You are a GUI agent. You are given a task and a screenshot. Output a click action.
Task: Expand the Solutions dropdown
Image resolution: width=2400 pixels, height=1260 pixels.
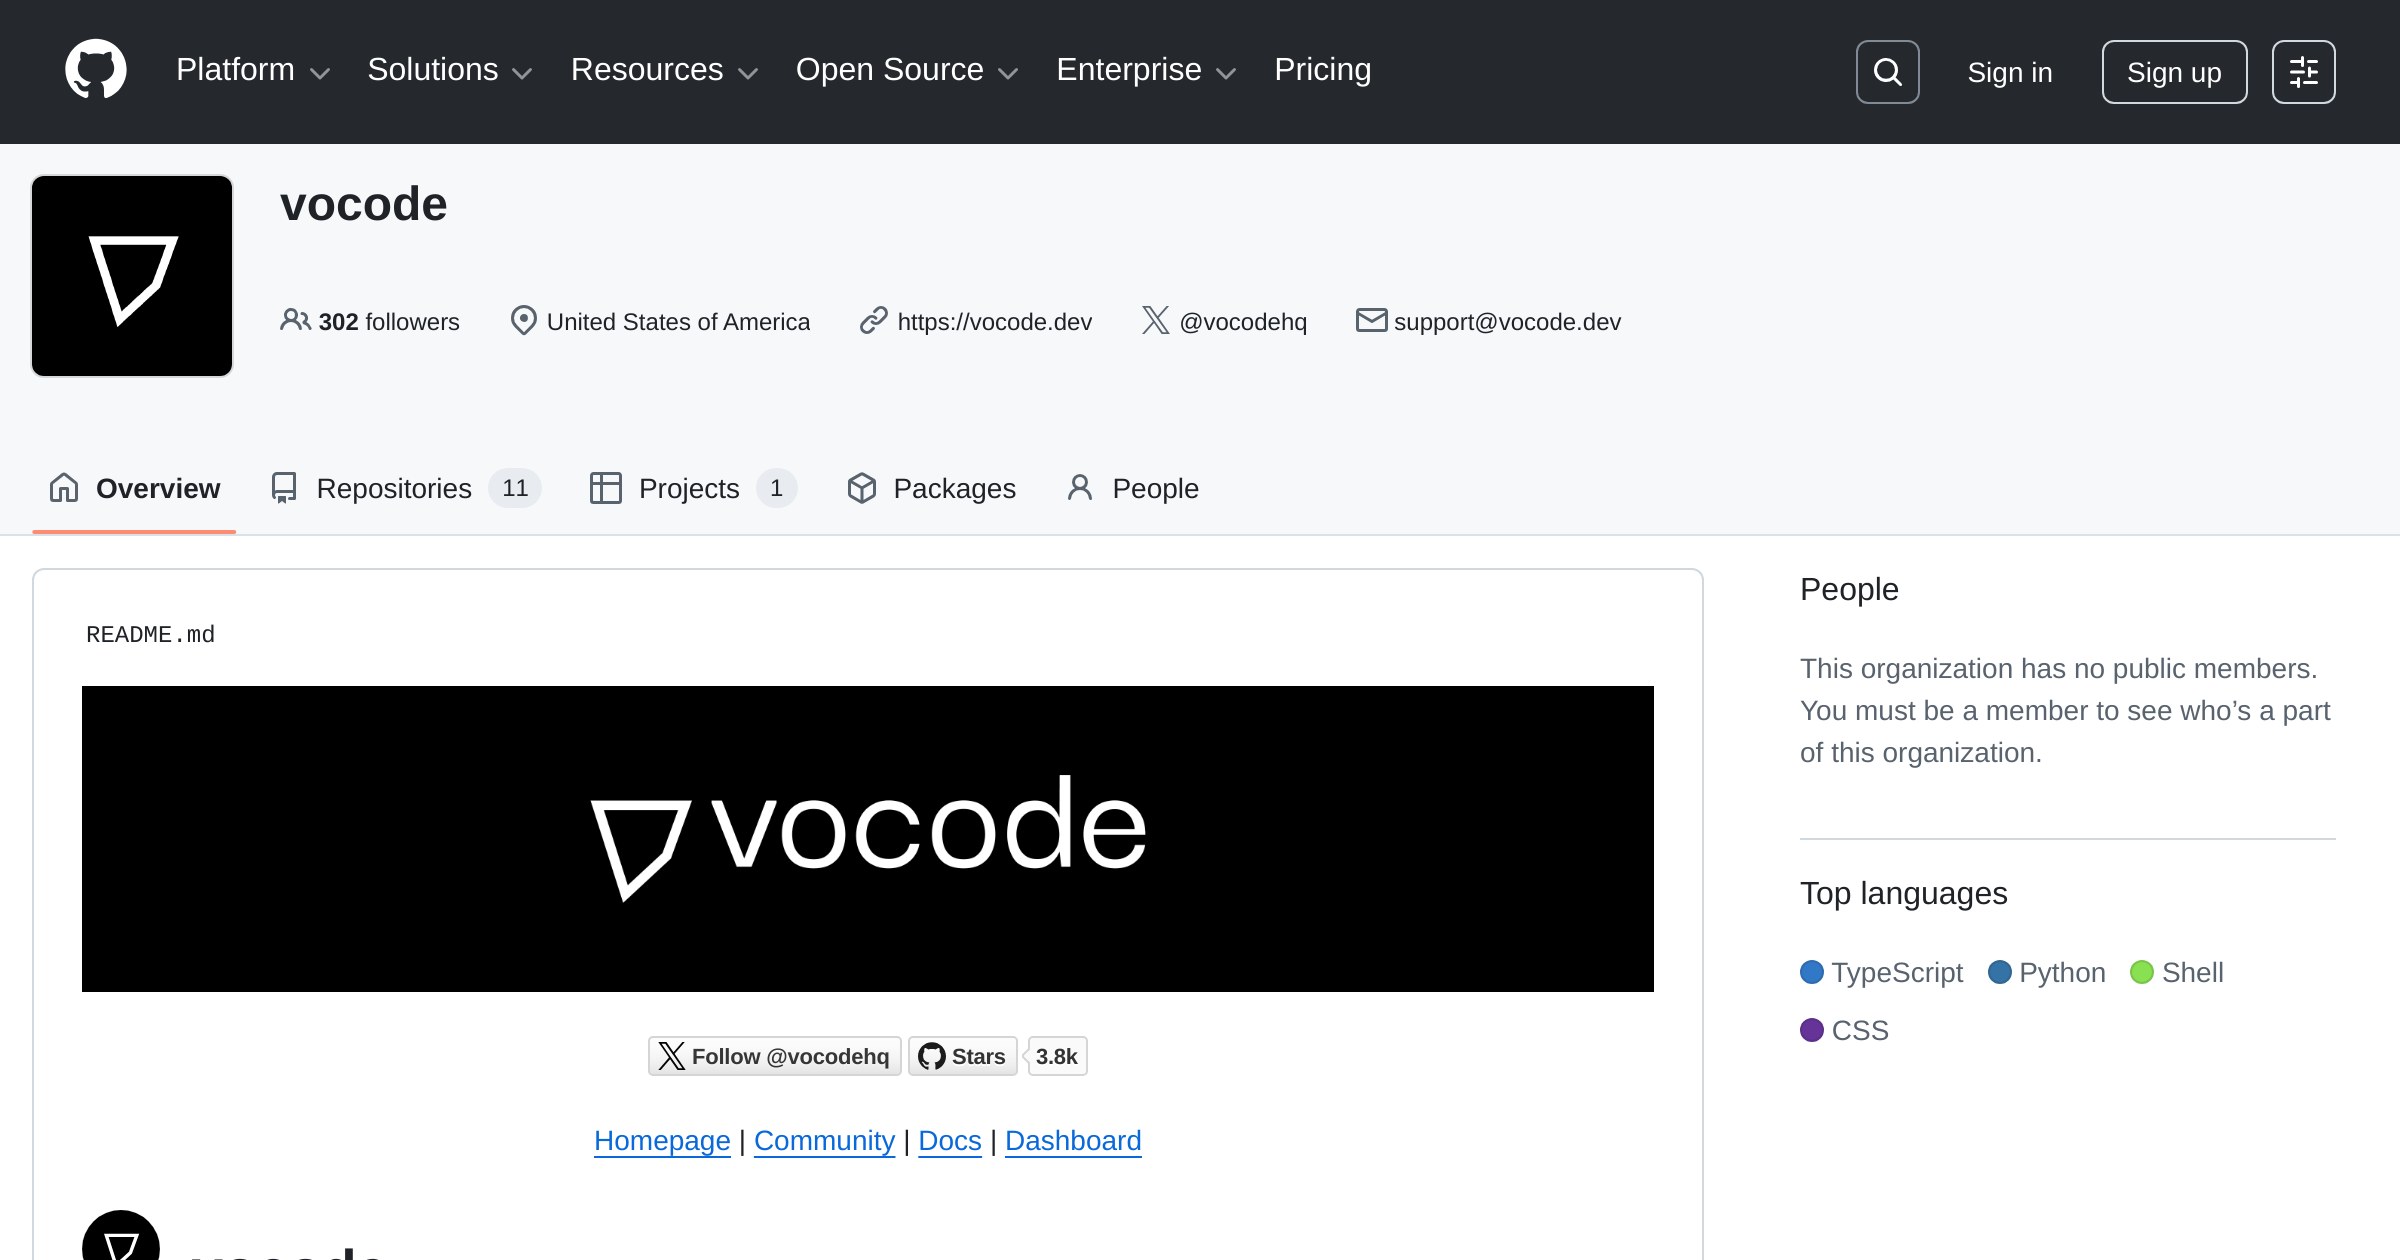coord(449,70)
